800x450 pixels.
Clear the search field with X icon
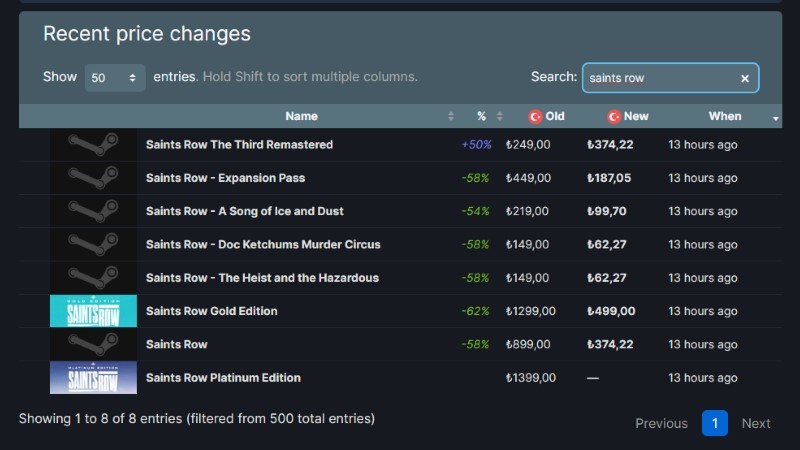tap(745, 78)
